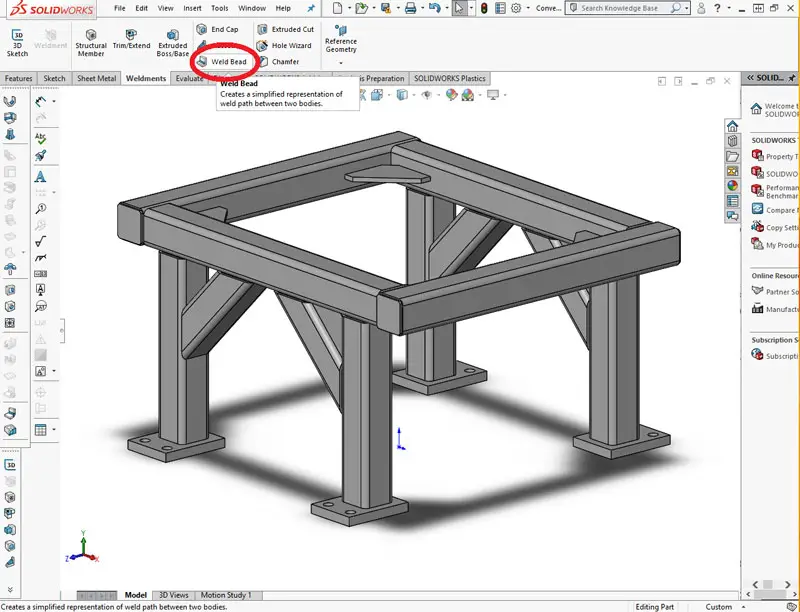Open the Insert menu
Image resolution: width=800 pixels, height=612 pixels.
tap(193, 7)
